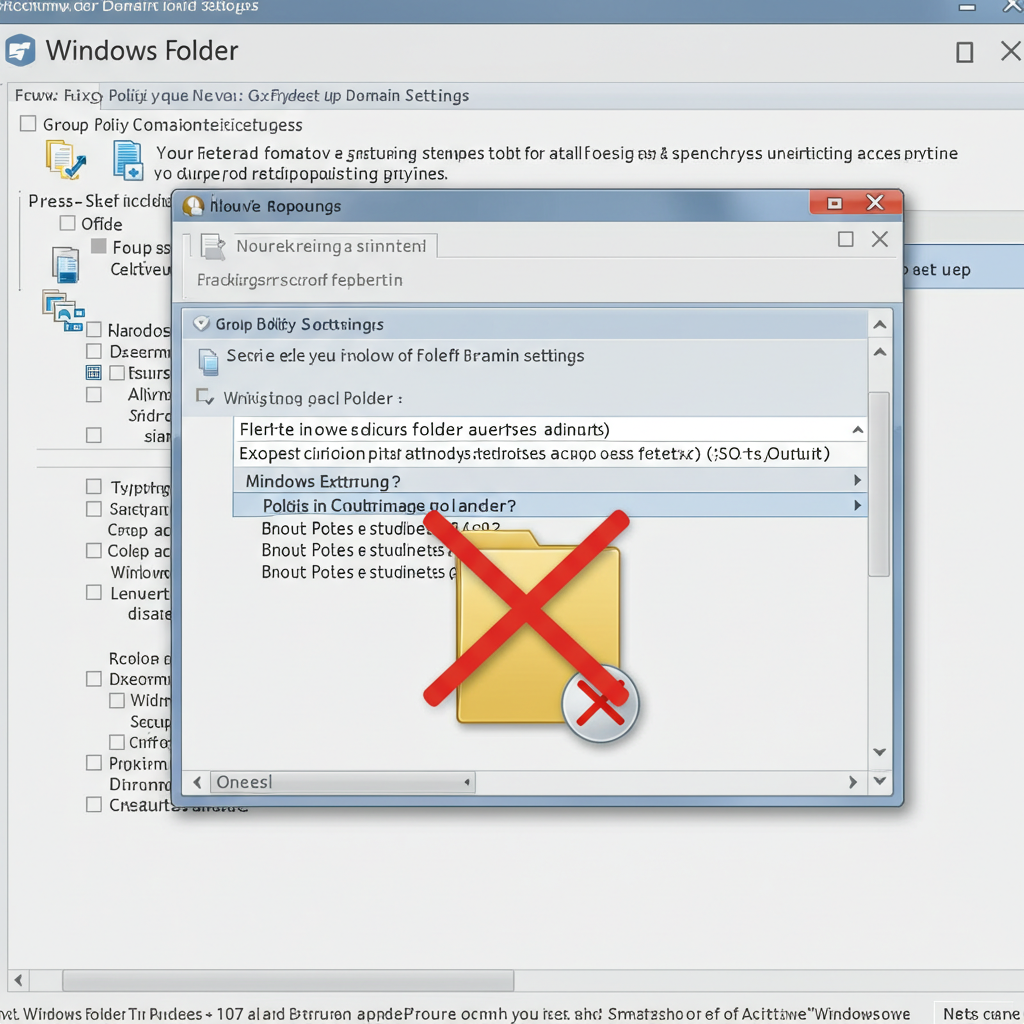Click the Windows Folder app shield icon
Image resolution: width=1024 pixels, height=1024 pixels.
(x=20, y=51)
